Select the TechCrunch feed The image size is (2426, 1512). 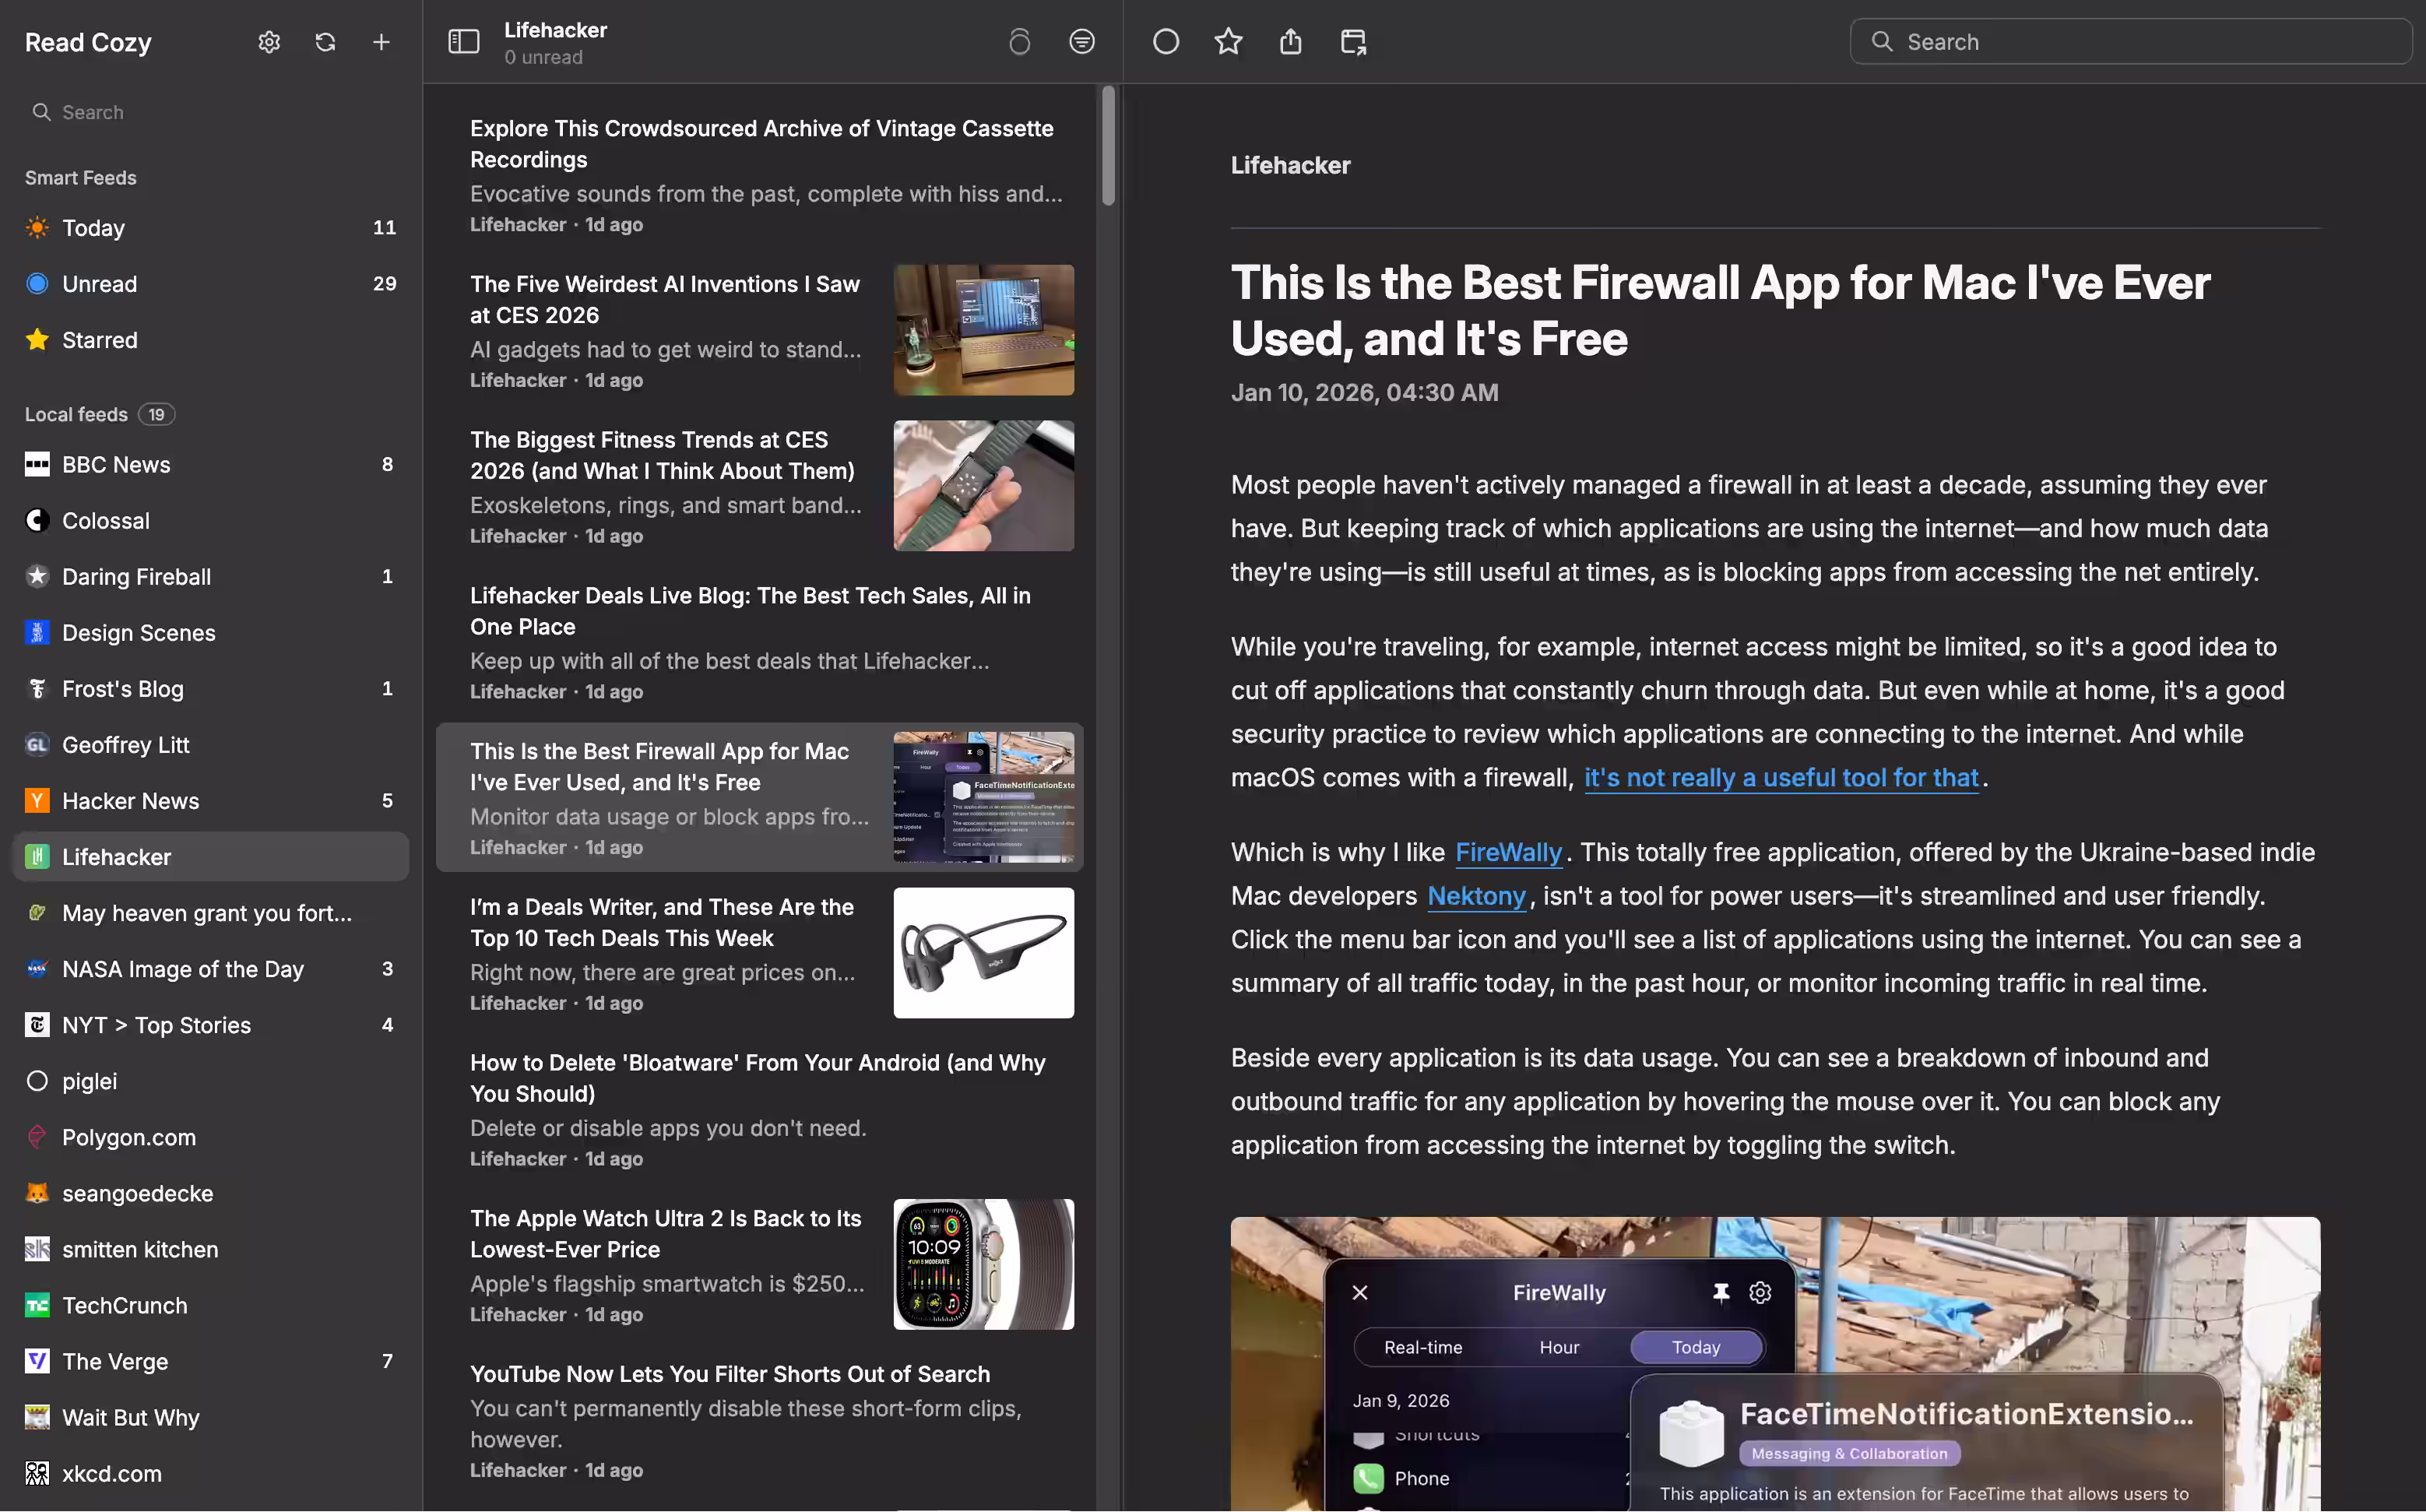[x=210, y=1305]
